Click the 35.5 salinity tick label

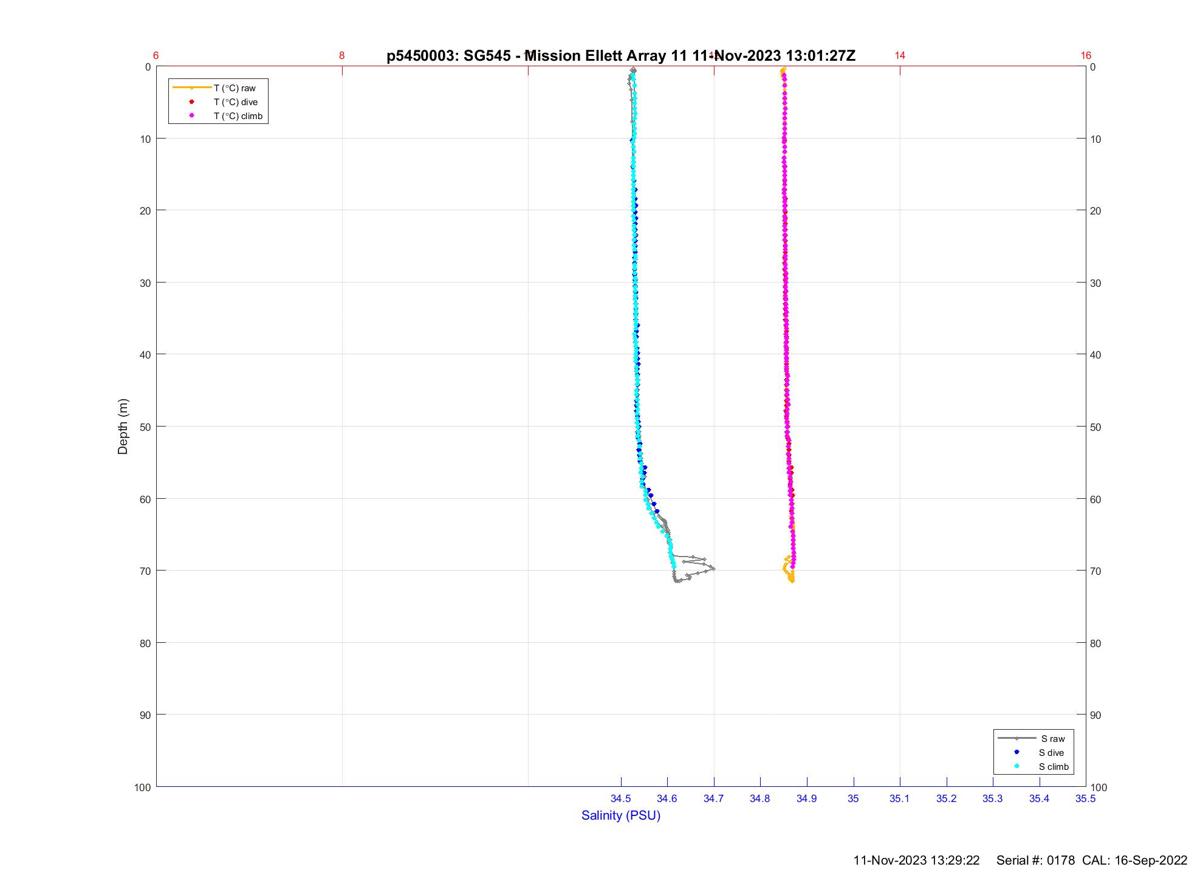[x=1085, y=798]
